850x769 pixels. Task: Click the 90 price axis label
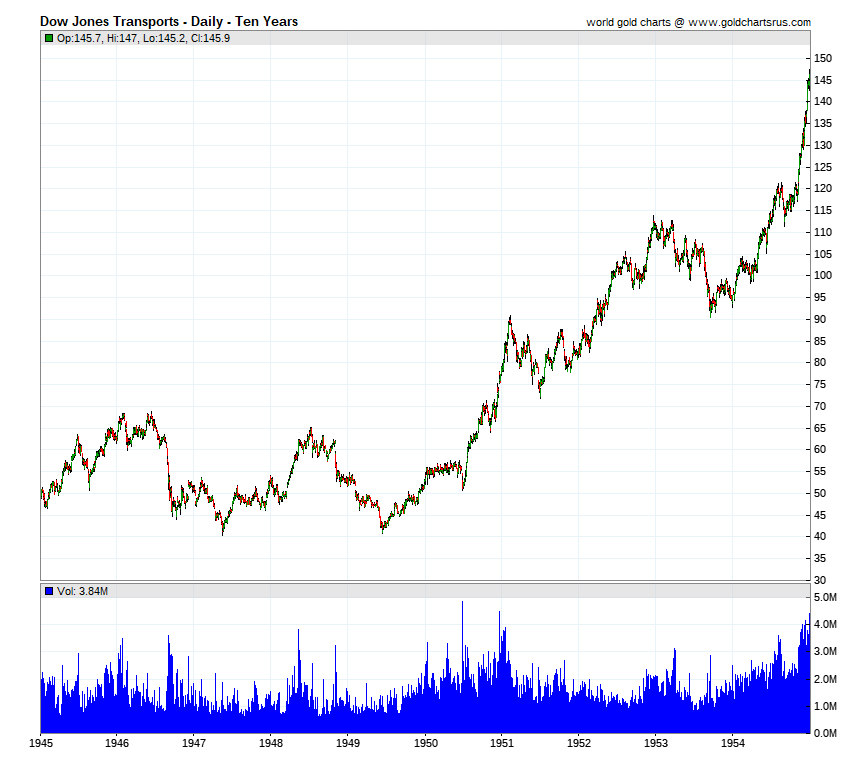pyautogui.click(x=820, y=319)
